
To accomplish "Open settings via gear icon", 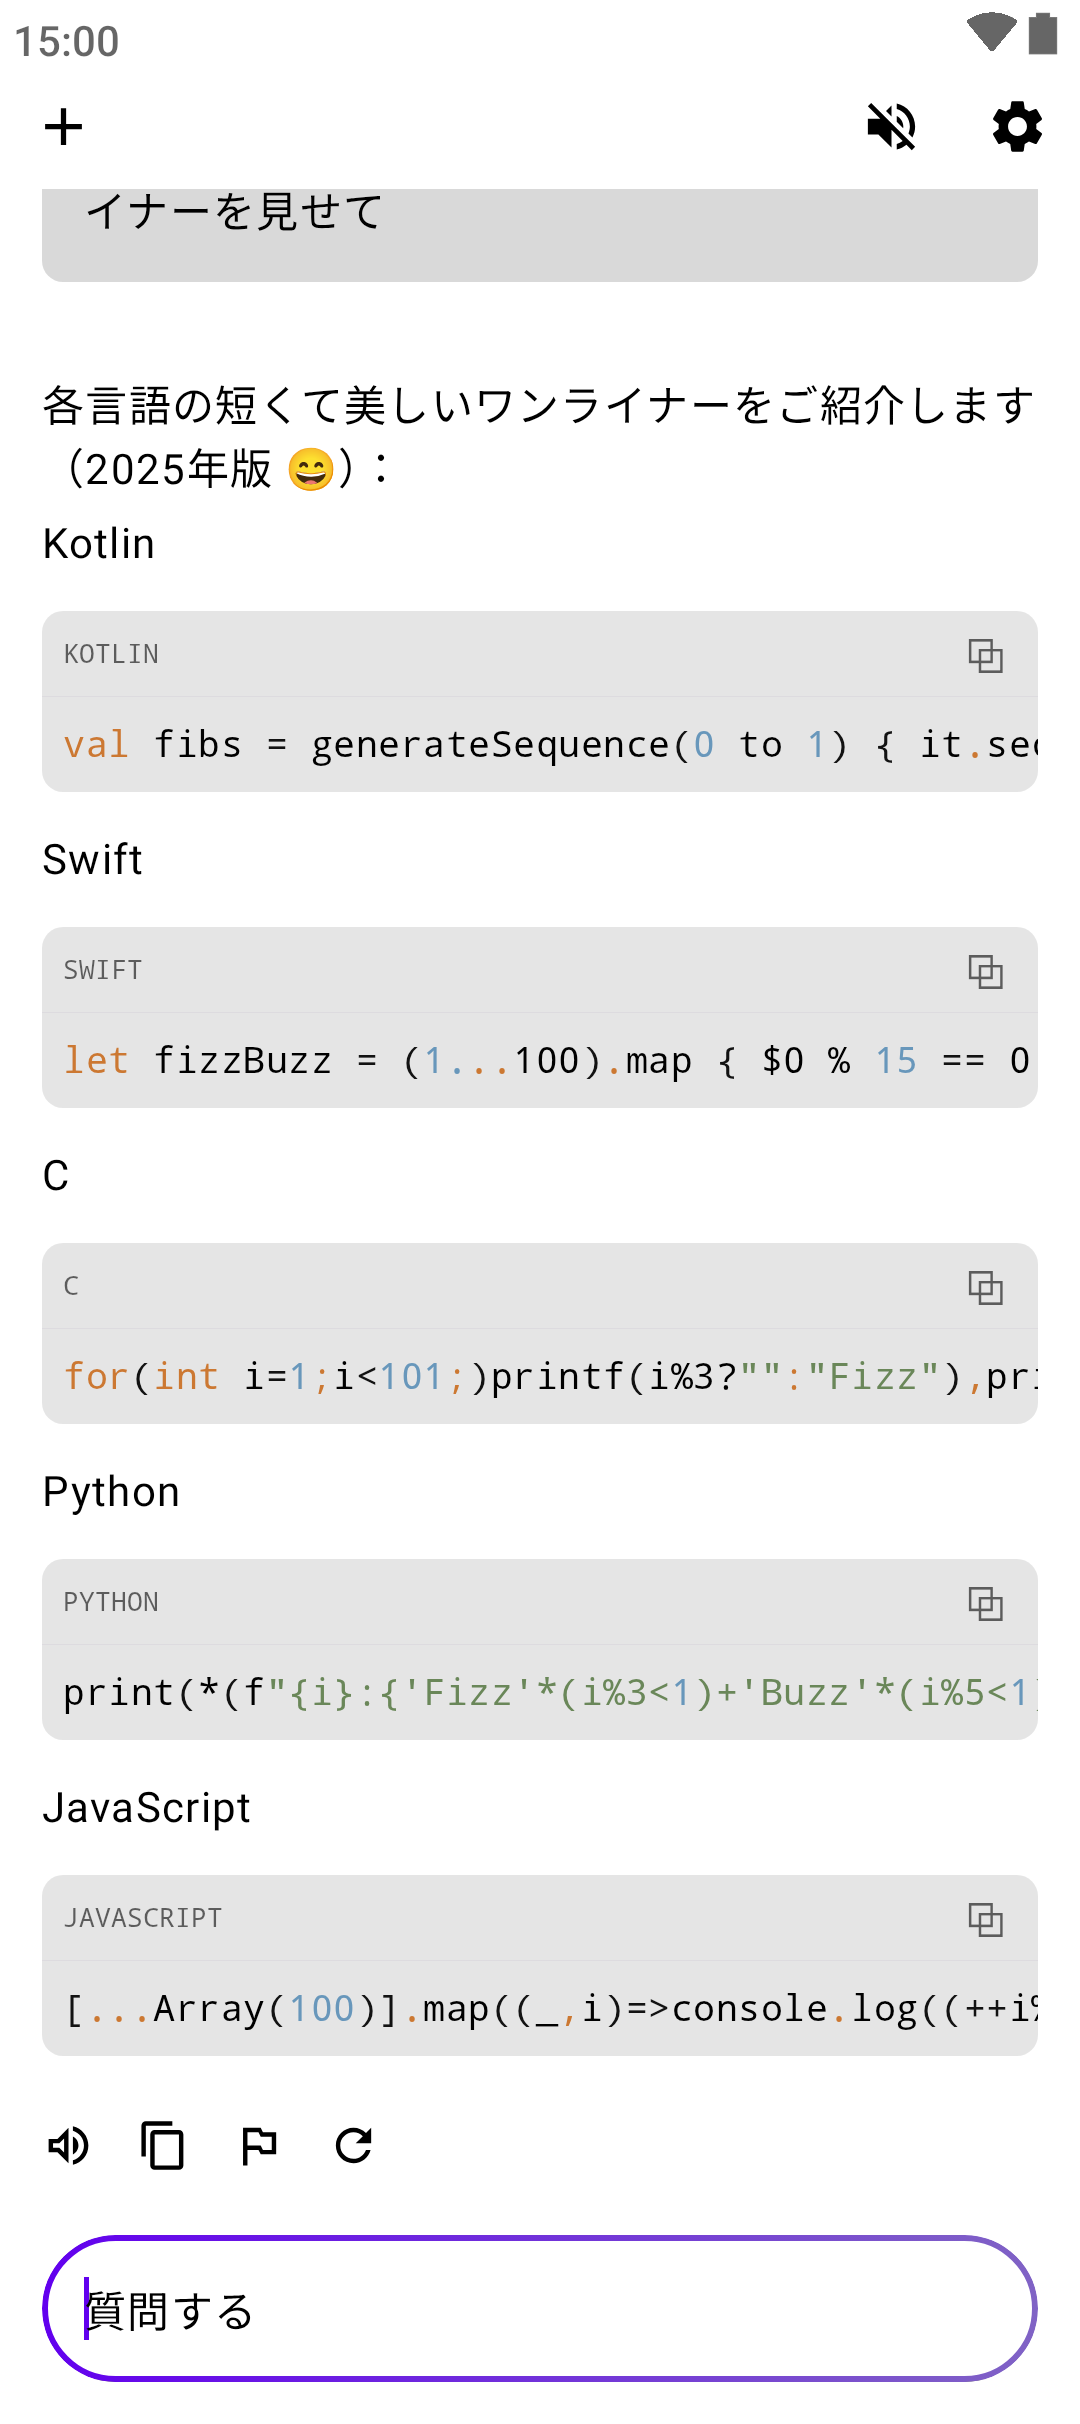I will tap(1017, 127).
